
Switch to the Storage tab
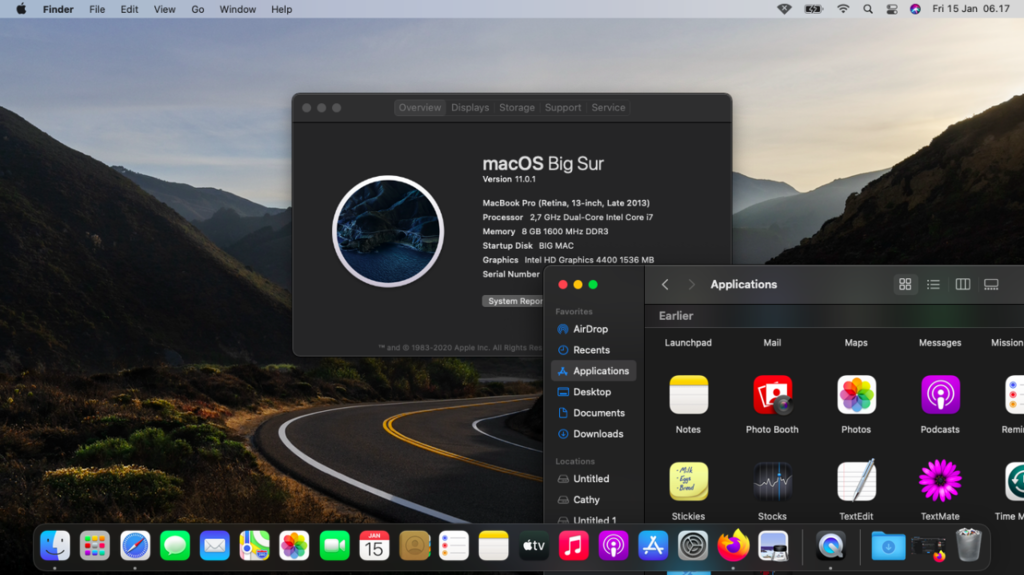516,107
